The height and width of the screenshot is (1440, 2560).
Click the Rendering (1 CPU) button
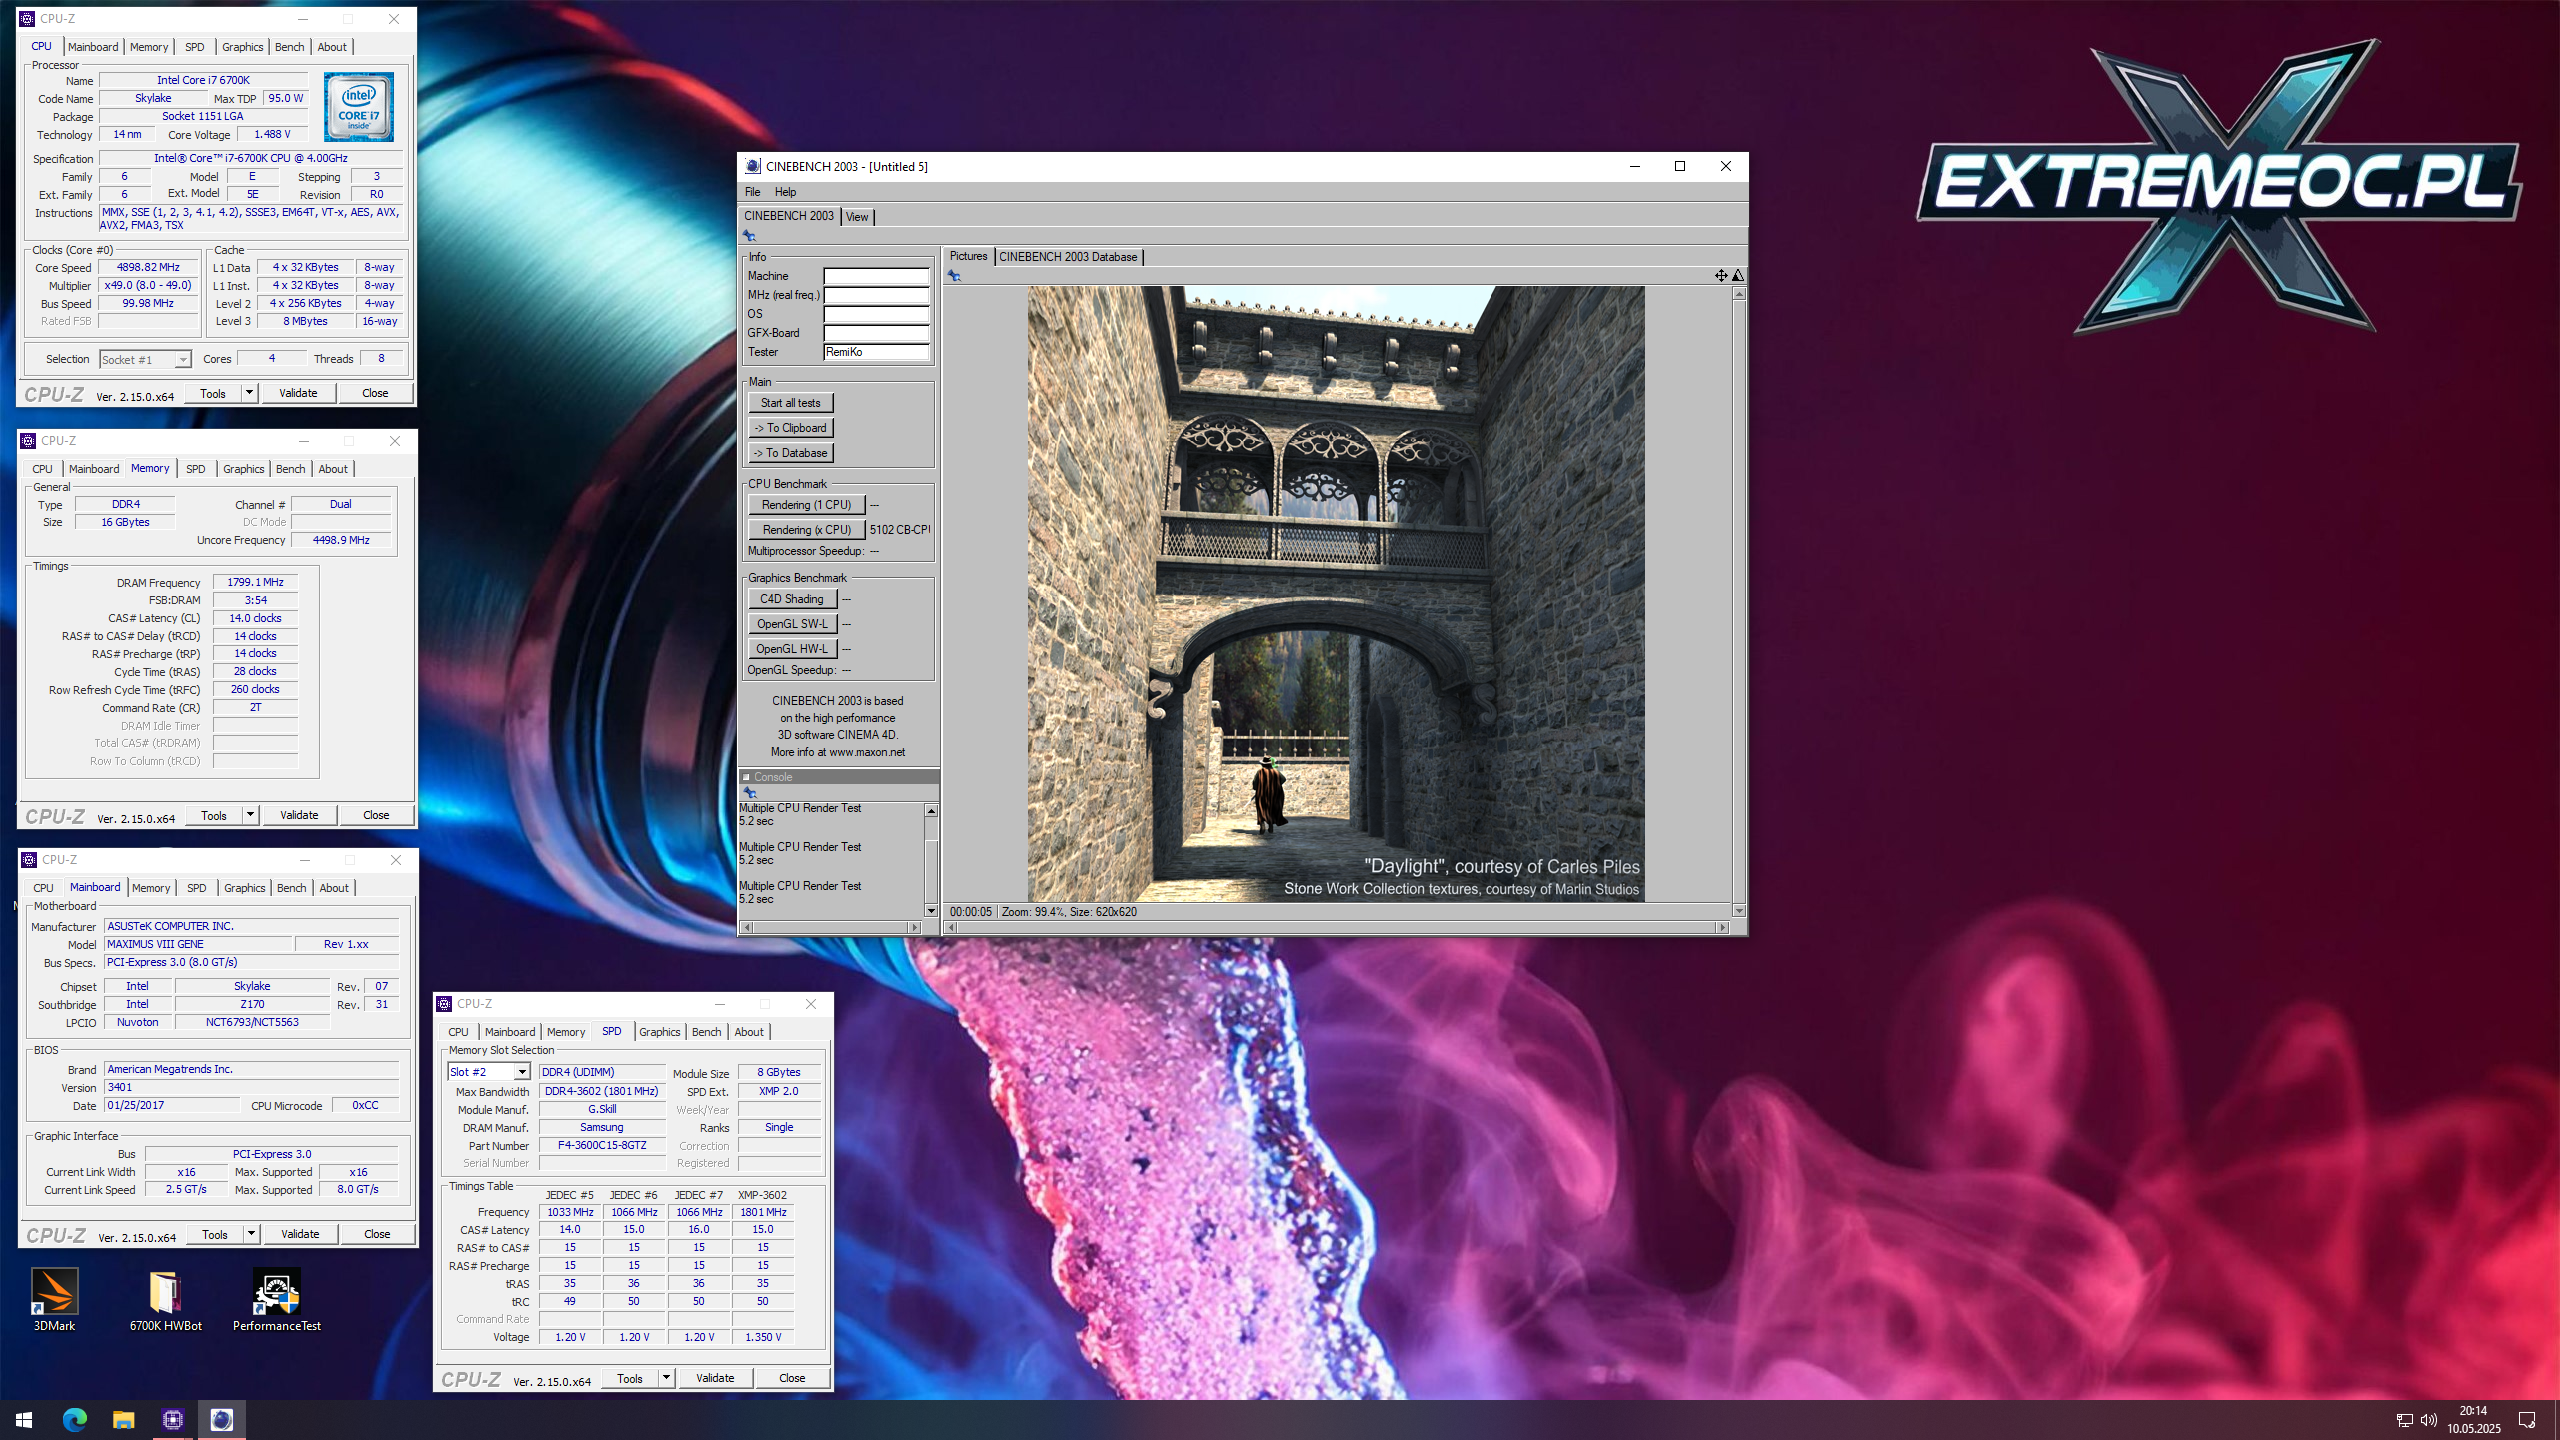pyautogui.click(x=806, y=505)
